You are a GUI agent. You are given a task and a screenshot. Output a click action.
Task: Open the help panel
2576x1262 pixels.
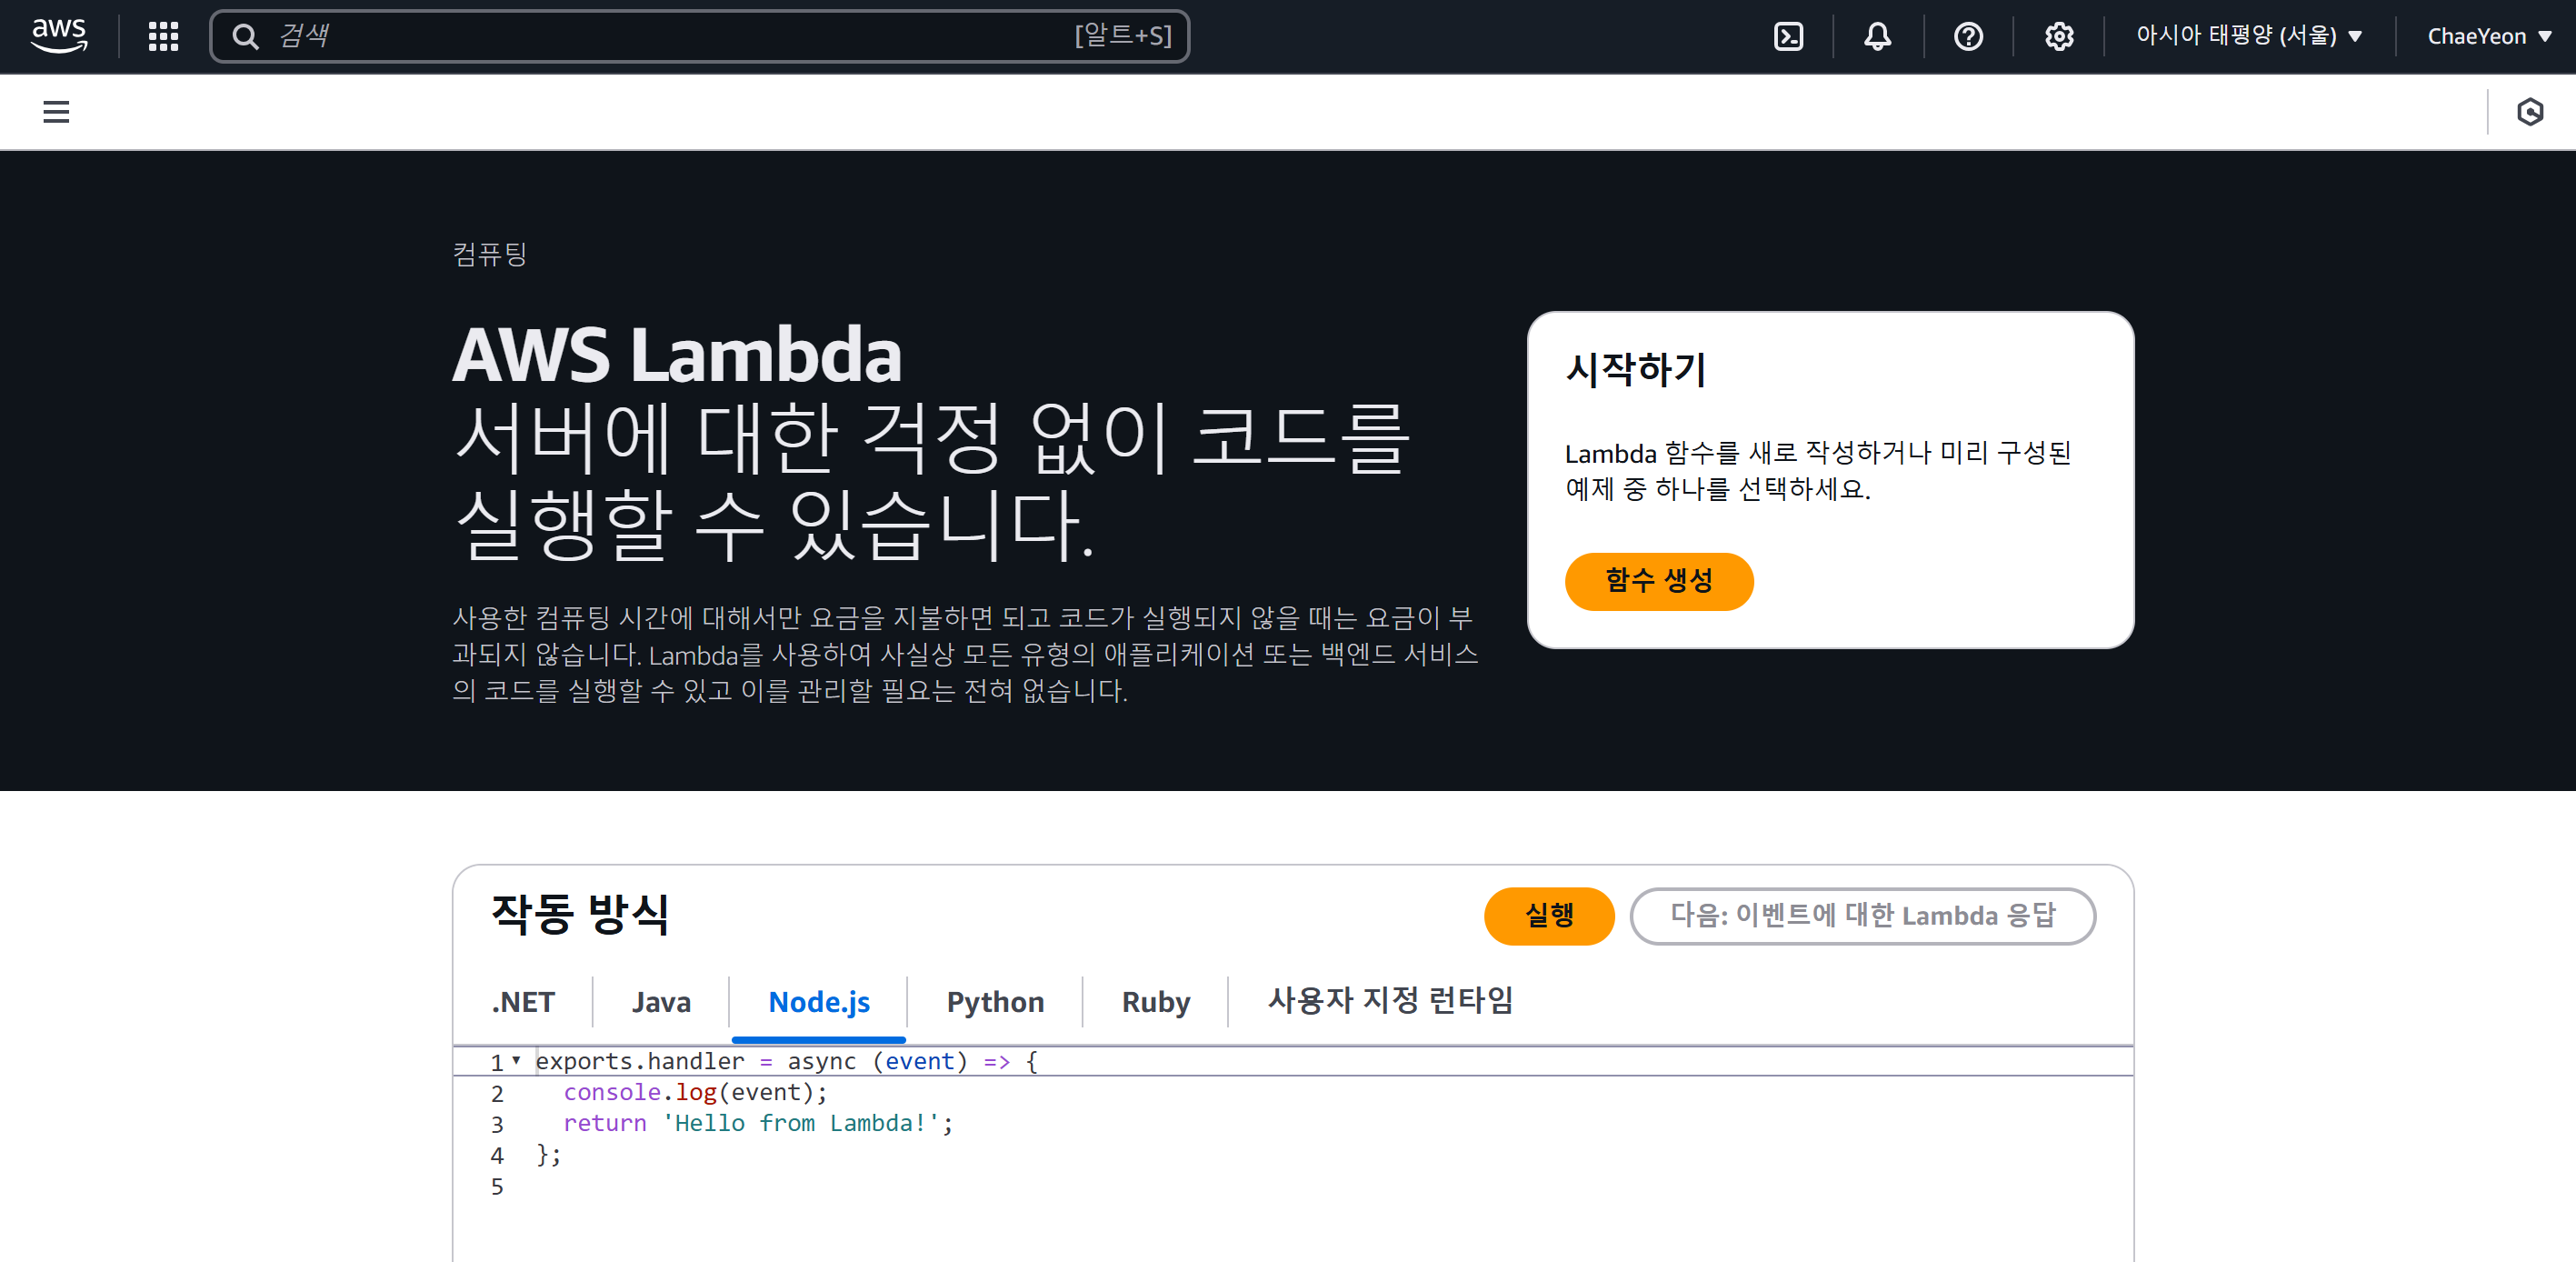pyautogui.click(x=1967, y=35)
